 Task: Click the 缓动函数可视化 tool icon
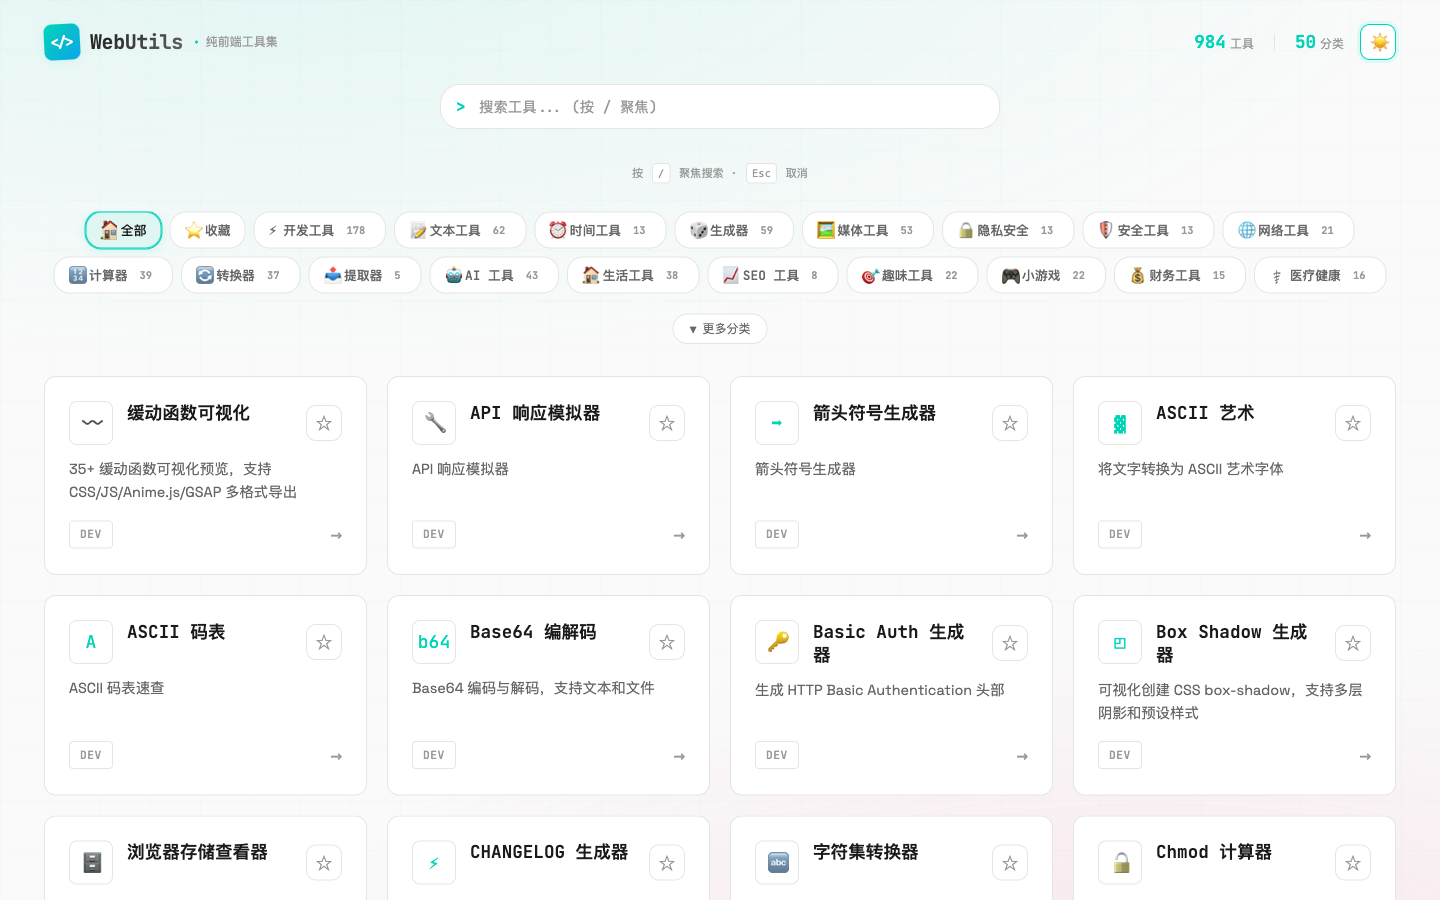coord(91,423)
